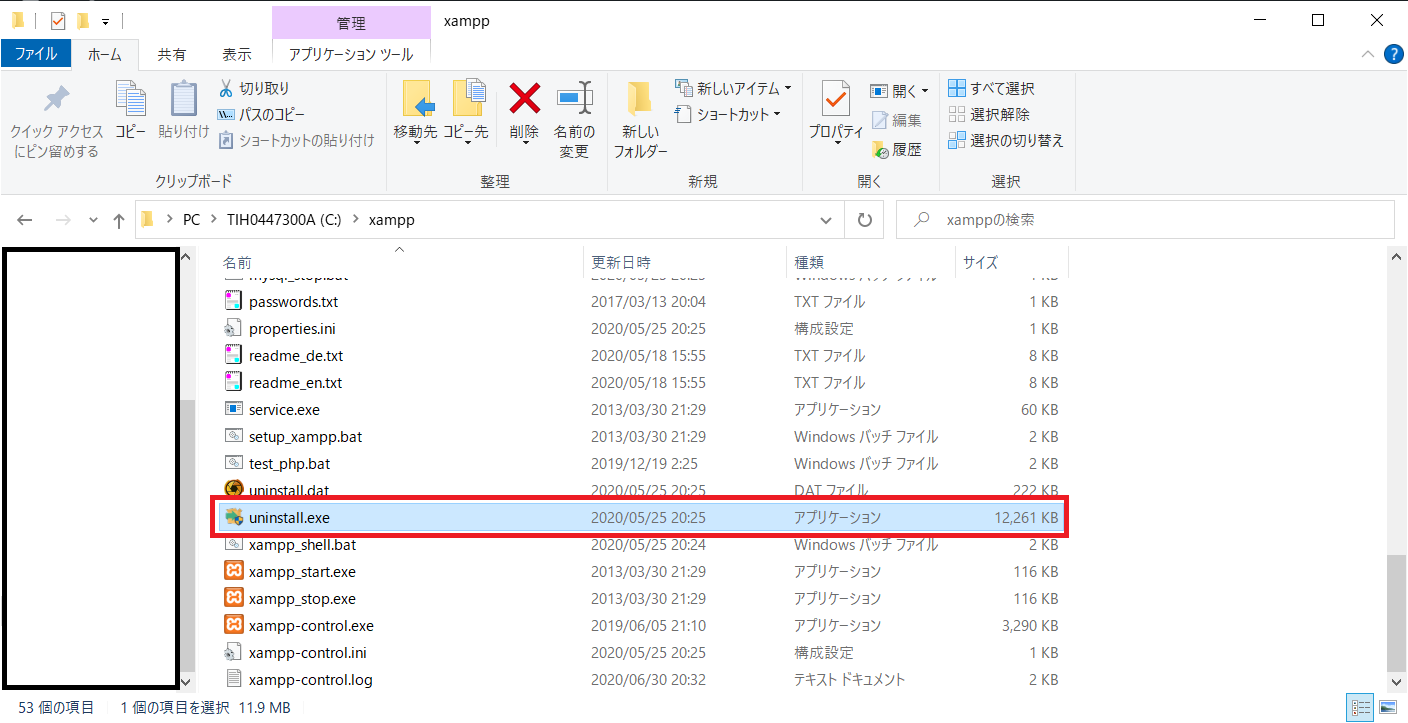Click Copy path (パスのコピー)
Image resolution: width=1408 pixels, height=723 pixels.
click(x=261, y=114)
